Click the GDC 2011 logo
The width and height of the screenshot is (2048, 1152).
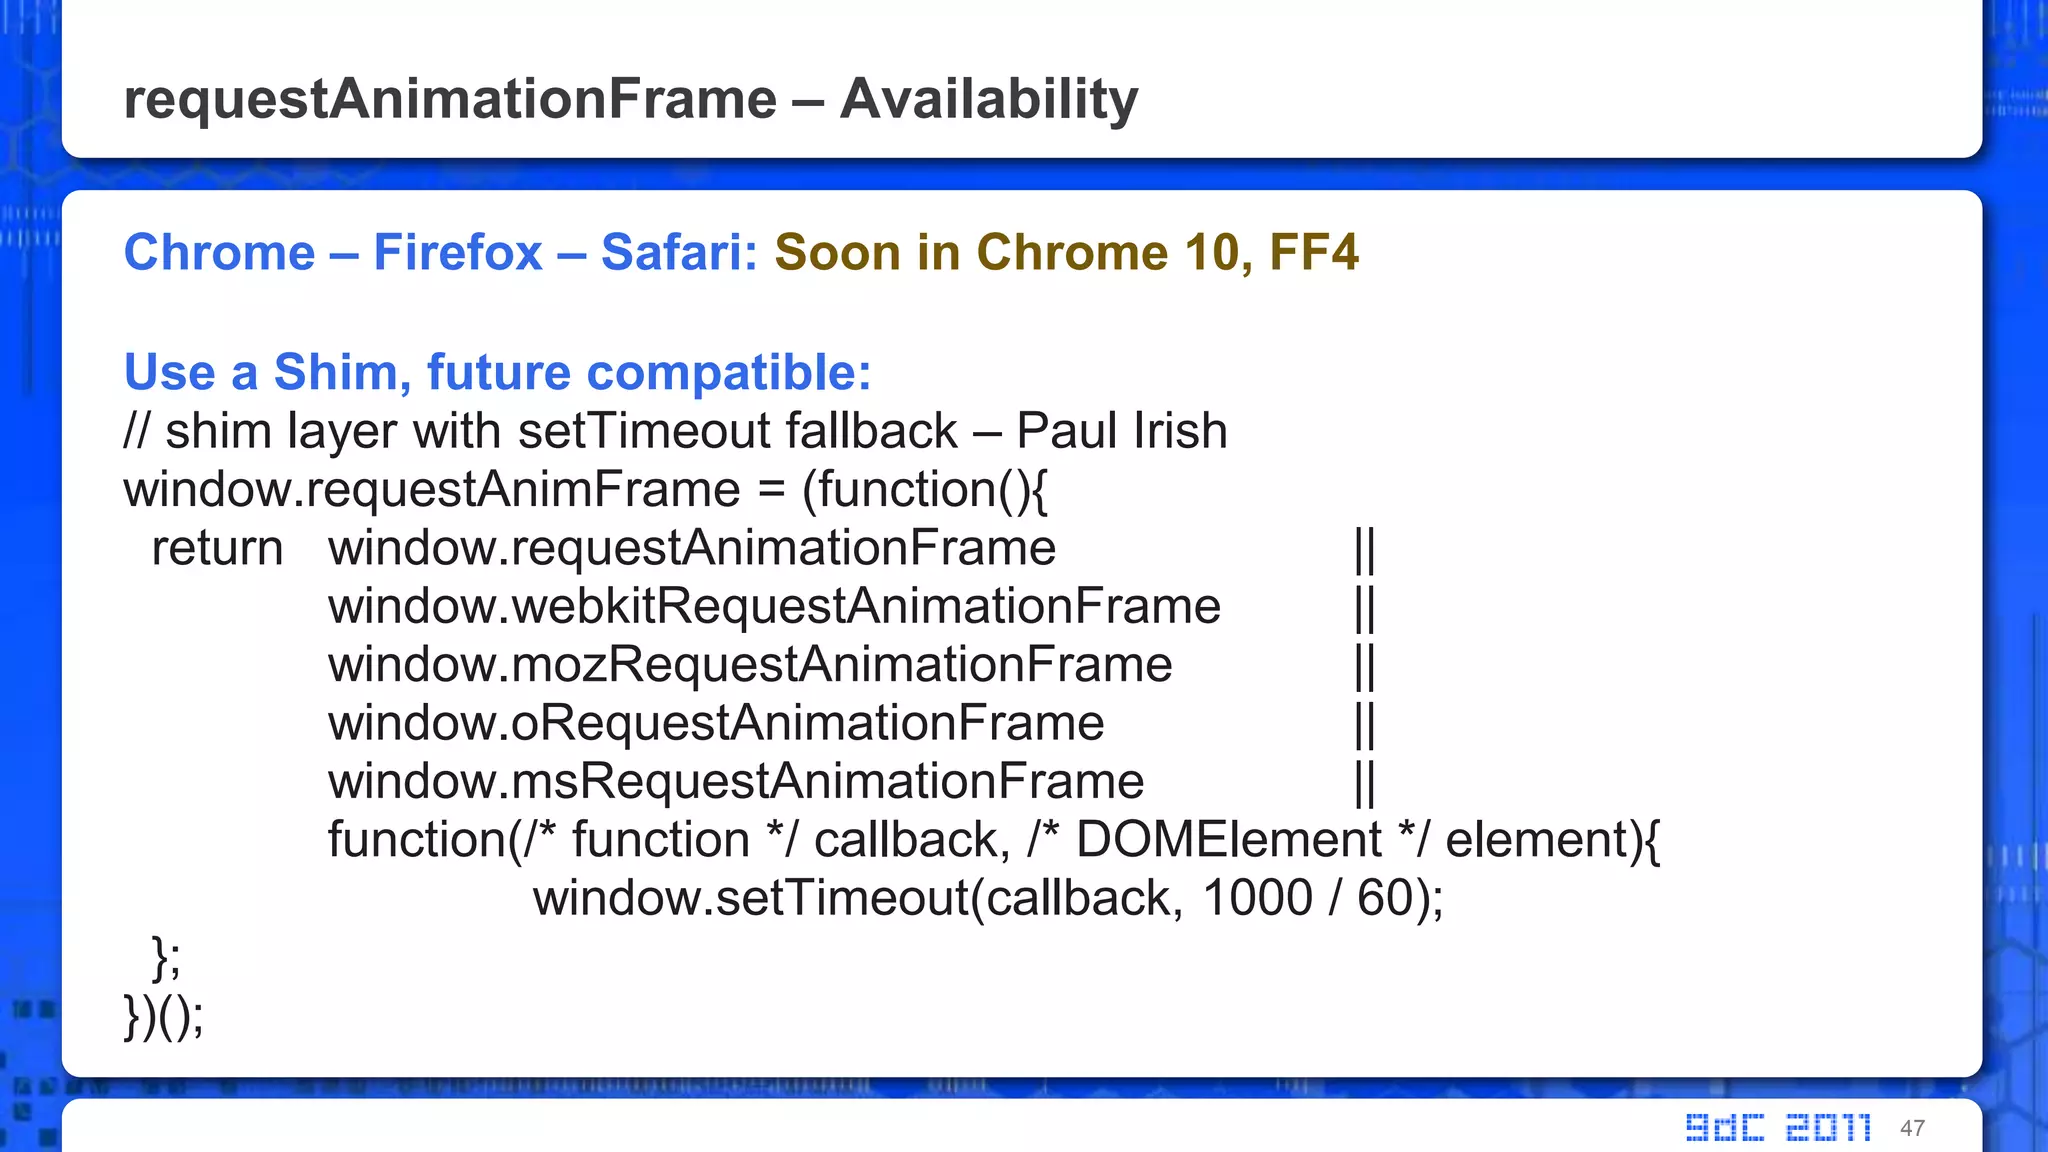[1778, 1127]
